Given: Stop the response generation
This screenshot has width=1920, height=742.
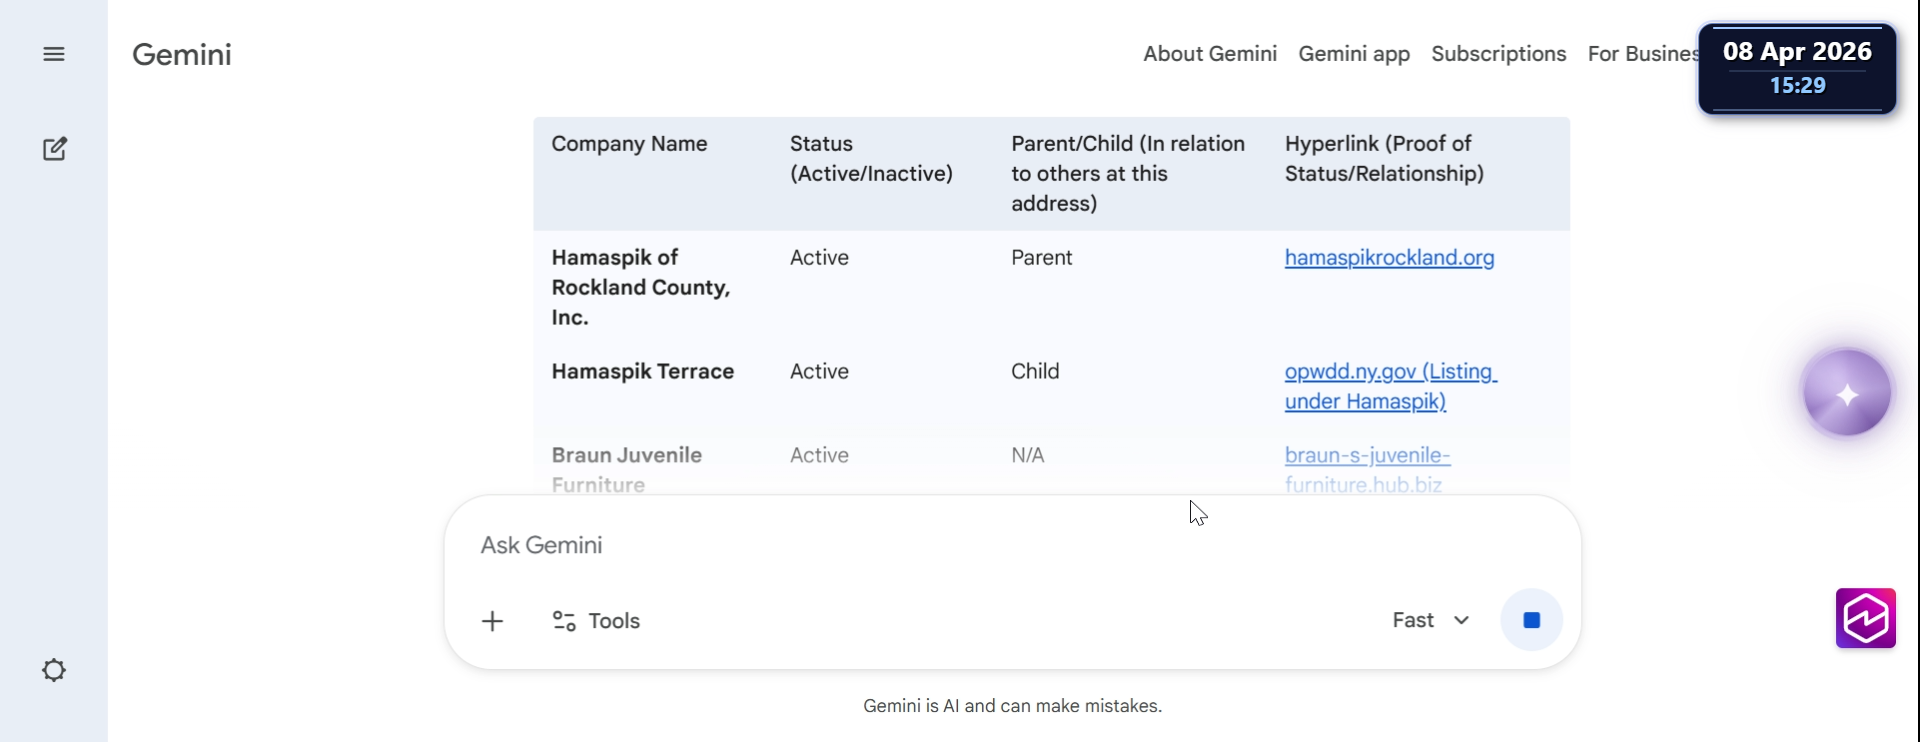Looking at the screenshot, I should coord(1531,621).
